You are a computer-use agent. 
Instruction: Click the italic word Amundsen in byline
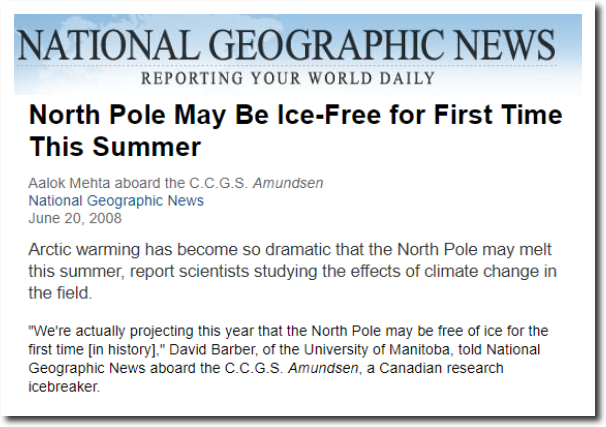(x=288, y=183)
